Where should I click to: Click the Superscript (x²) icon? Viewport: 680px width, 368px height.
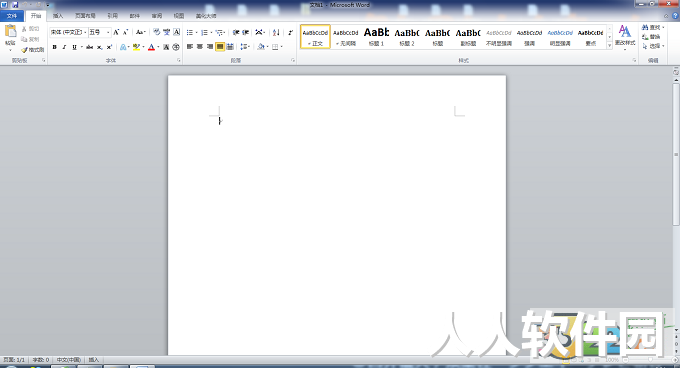click(109, 47)
